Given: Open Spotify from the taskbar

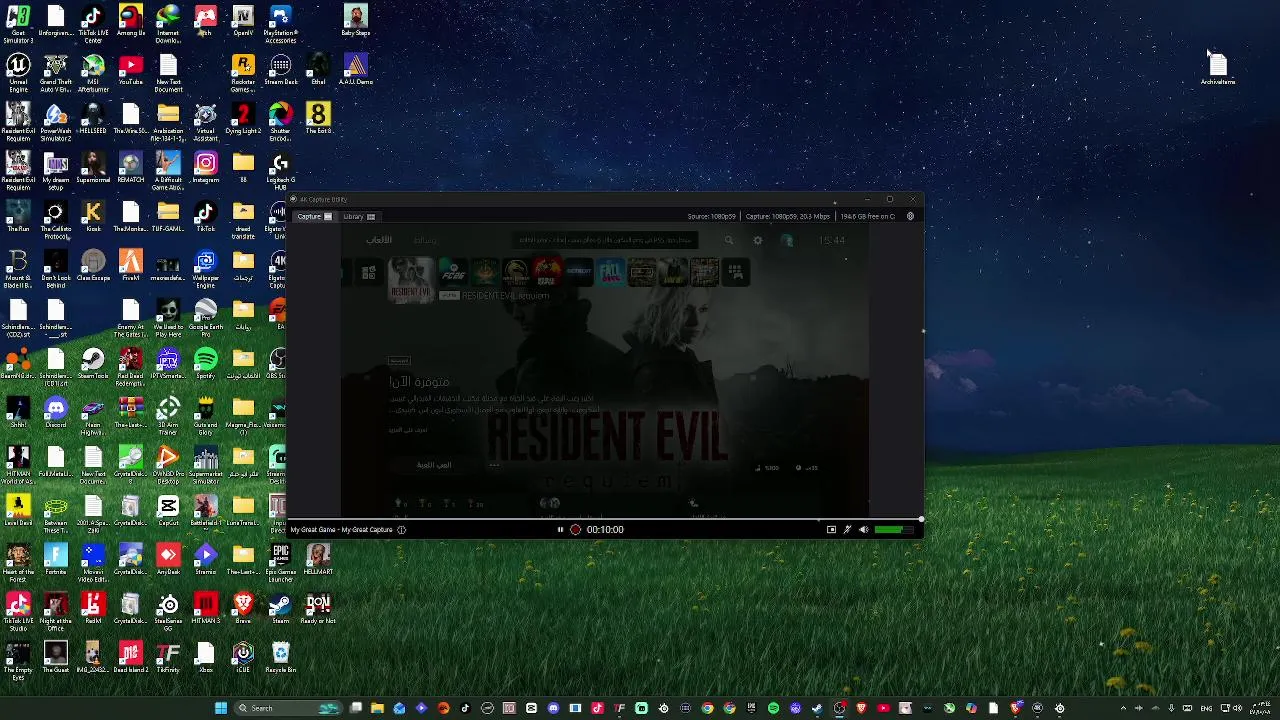Looking at the screenshot, I should tap(773, 708).
